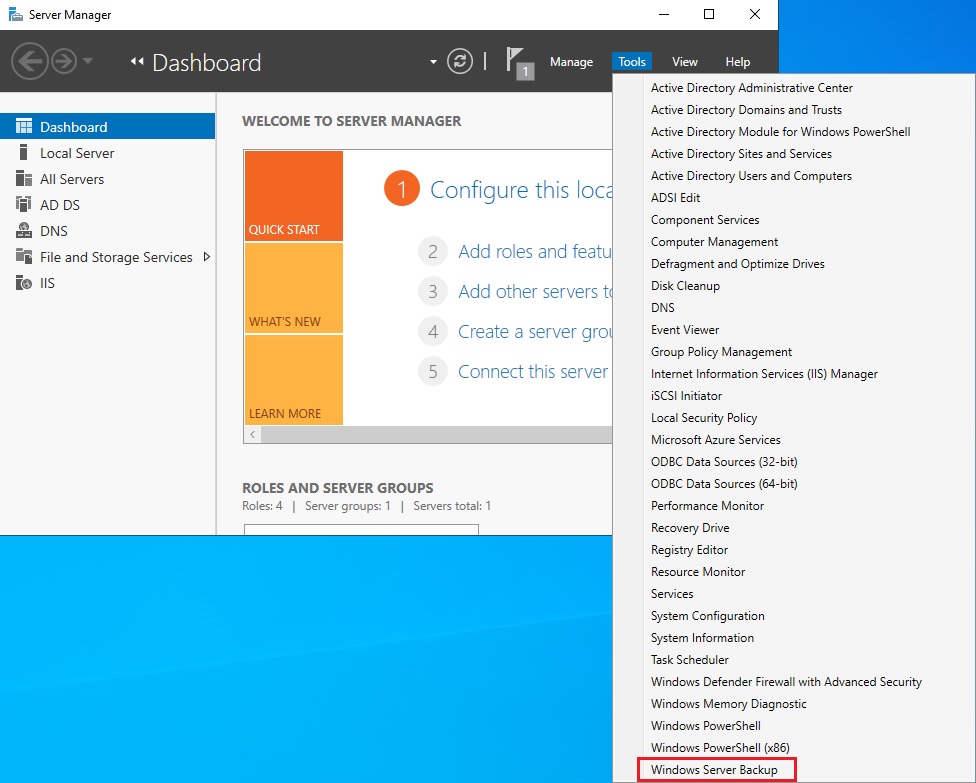The width and height of the screenshot is (976, 783).
Task: Select Windows Server Backup from Tools menu
Action: tap(714, 770)
